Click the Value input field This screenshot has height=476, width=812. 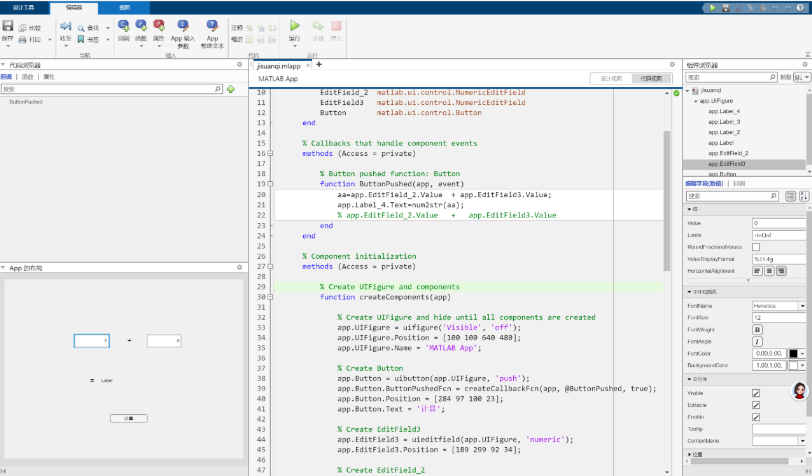click(x=779, y=223)
